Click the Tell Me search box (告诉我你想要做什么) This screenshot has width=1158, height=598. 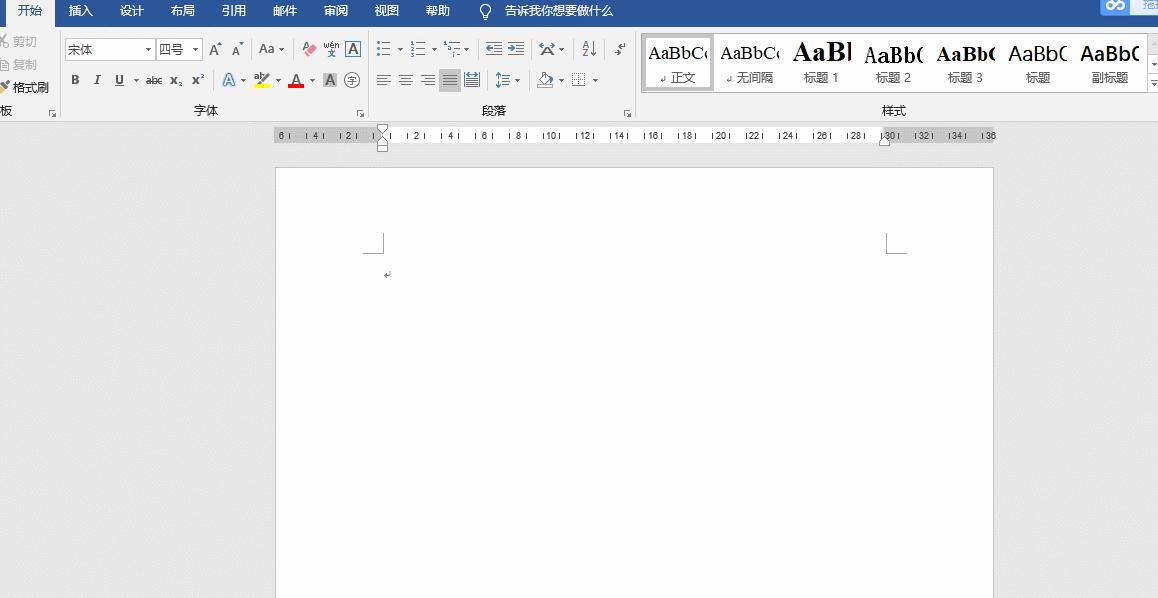(x=547, y=11)
